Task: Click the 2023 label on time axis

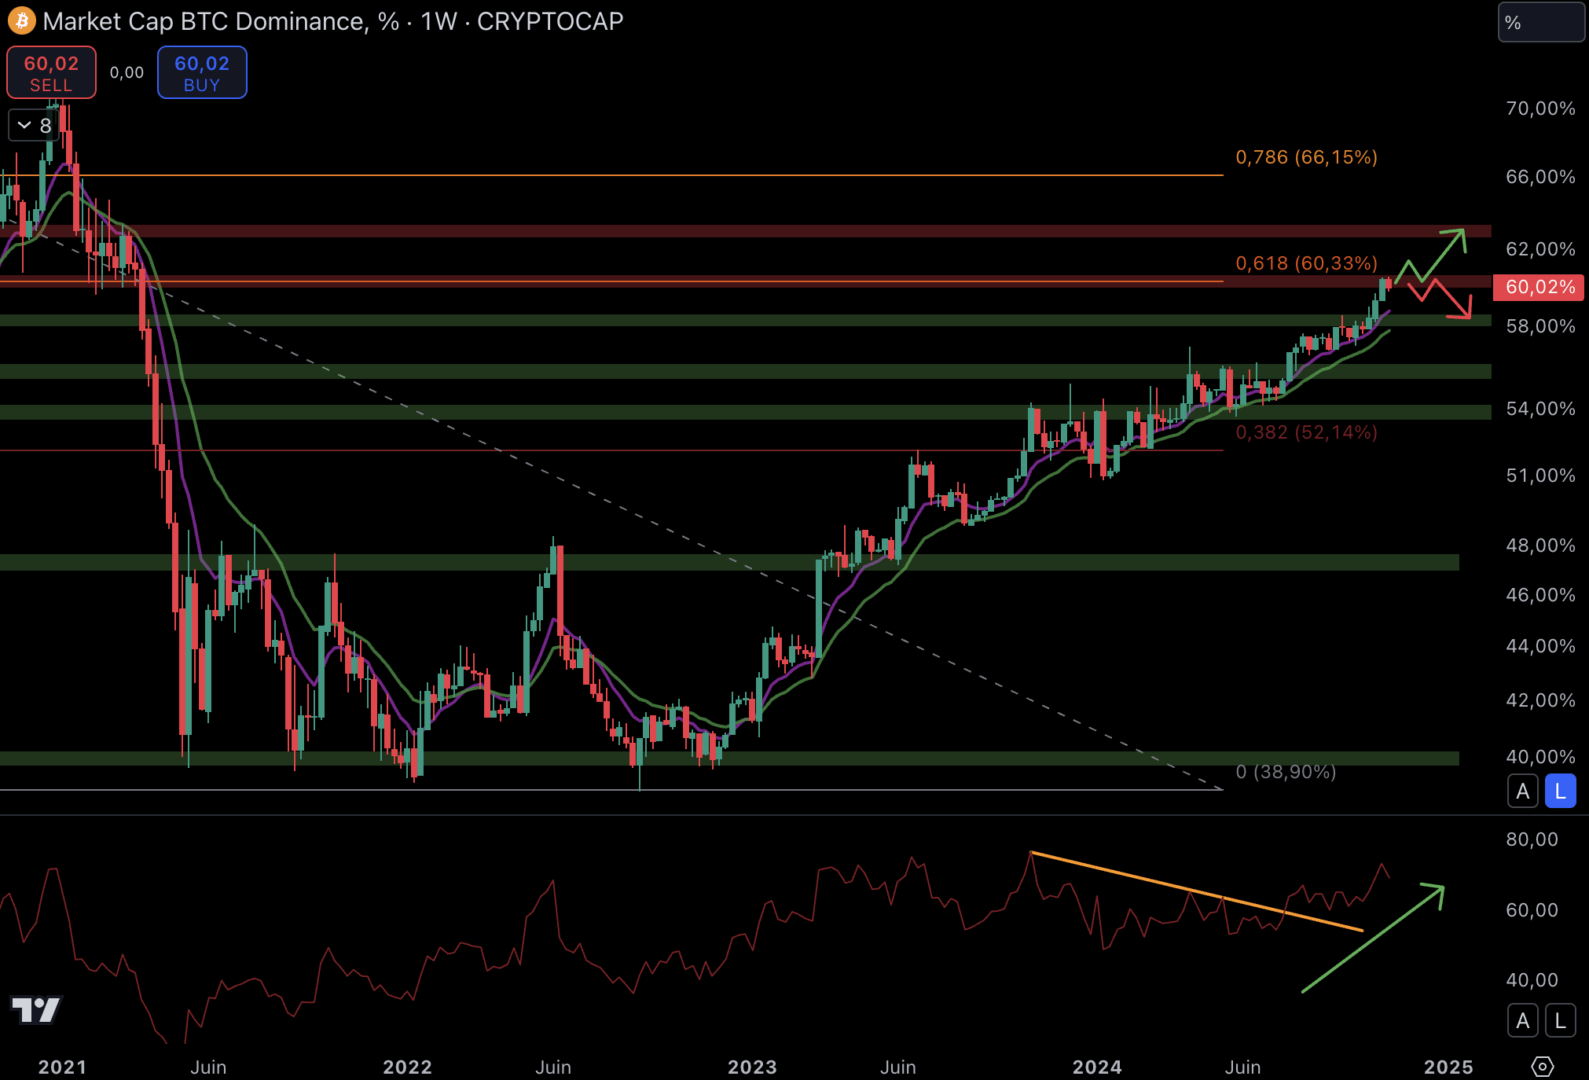Action: coord(752,1067)
